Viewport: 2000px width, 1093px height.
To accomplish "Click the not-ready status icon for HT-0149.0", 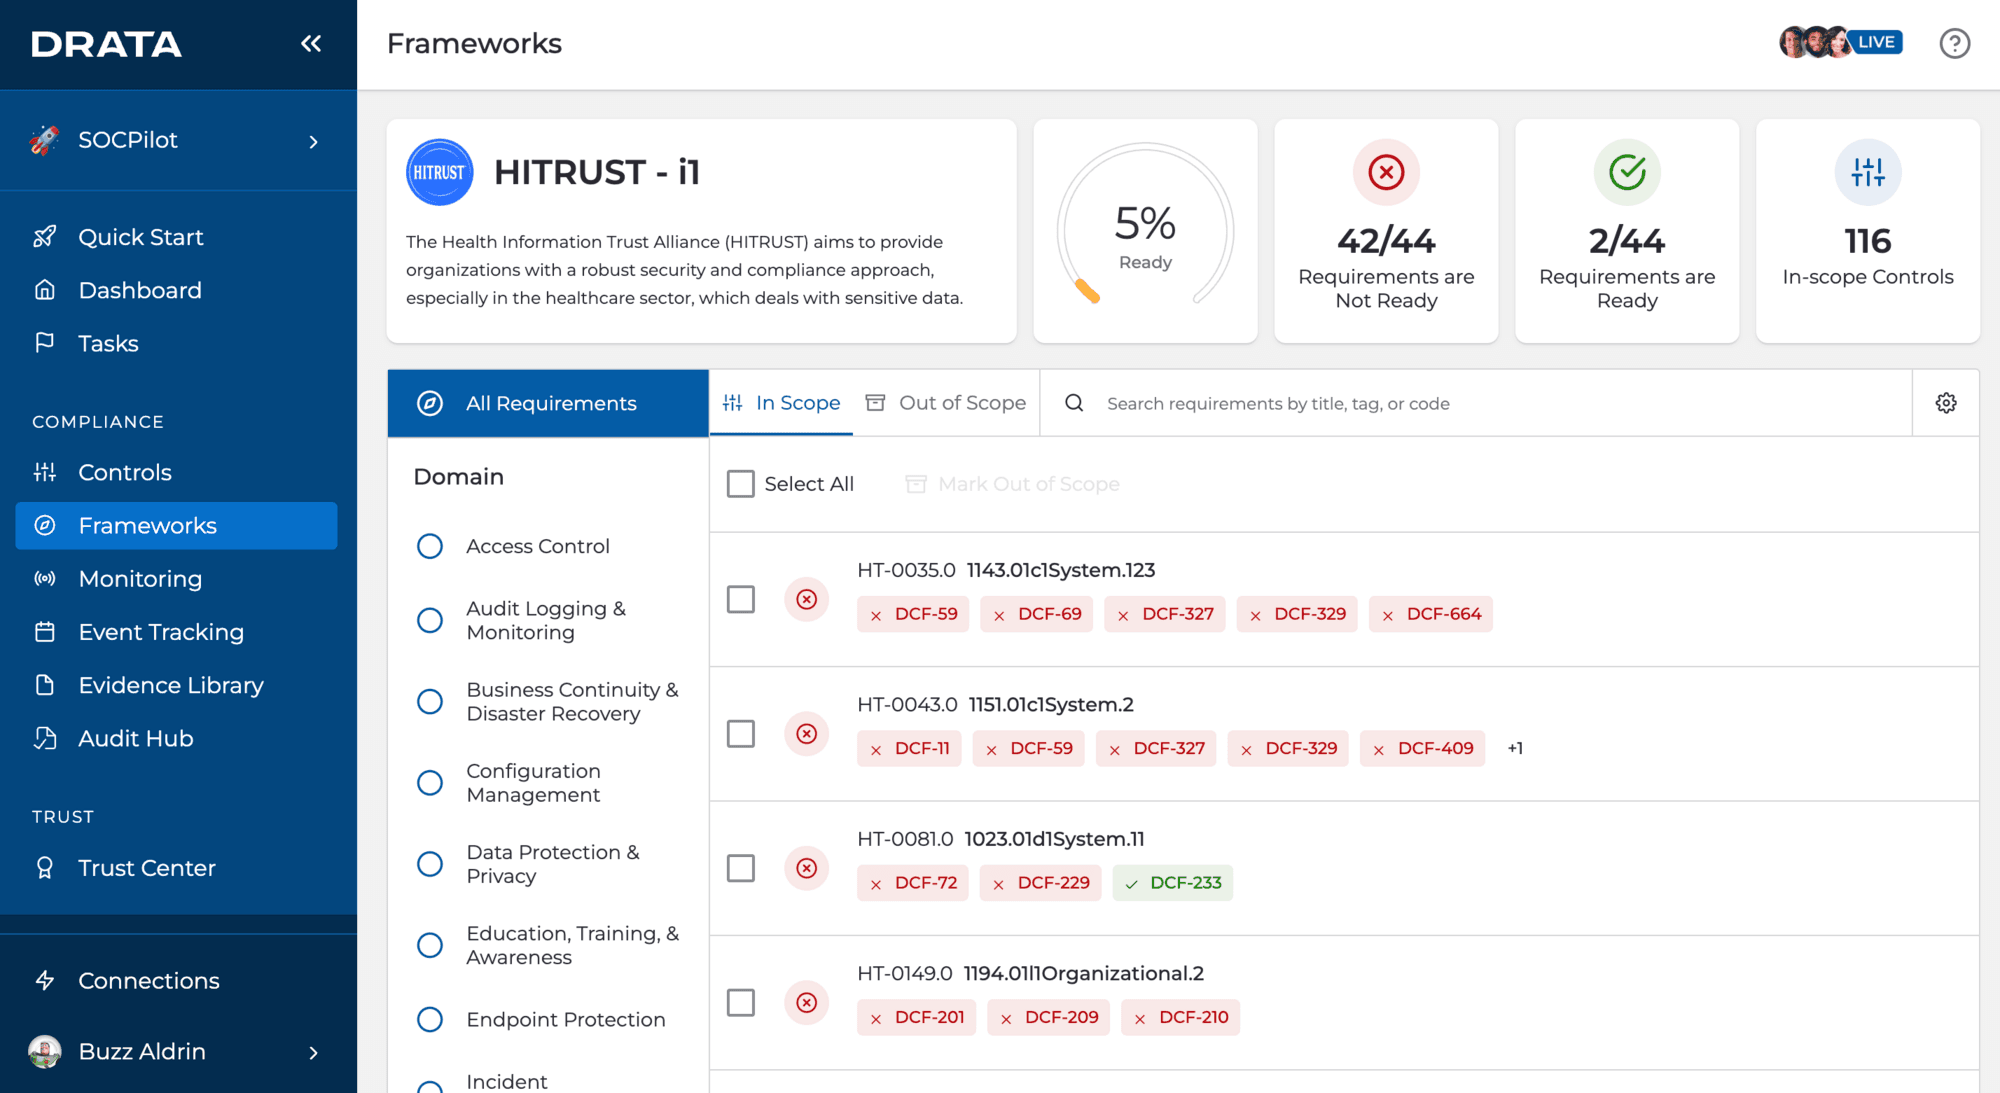I will pos(807,1002).
